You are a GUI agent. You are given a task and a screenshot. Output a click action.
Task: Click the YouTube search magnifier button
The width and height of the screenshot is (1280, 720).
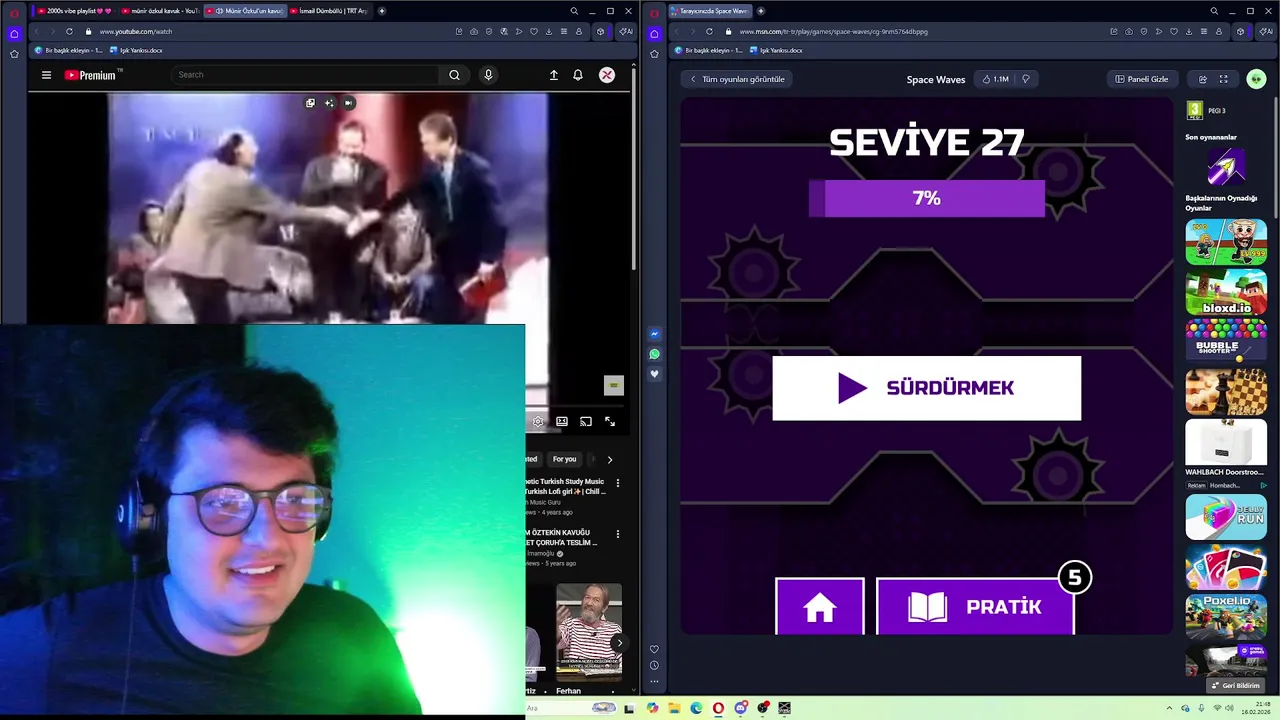point(454,75)
